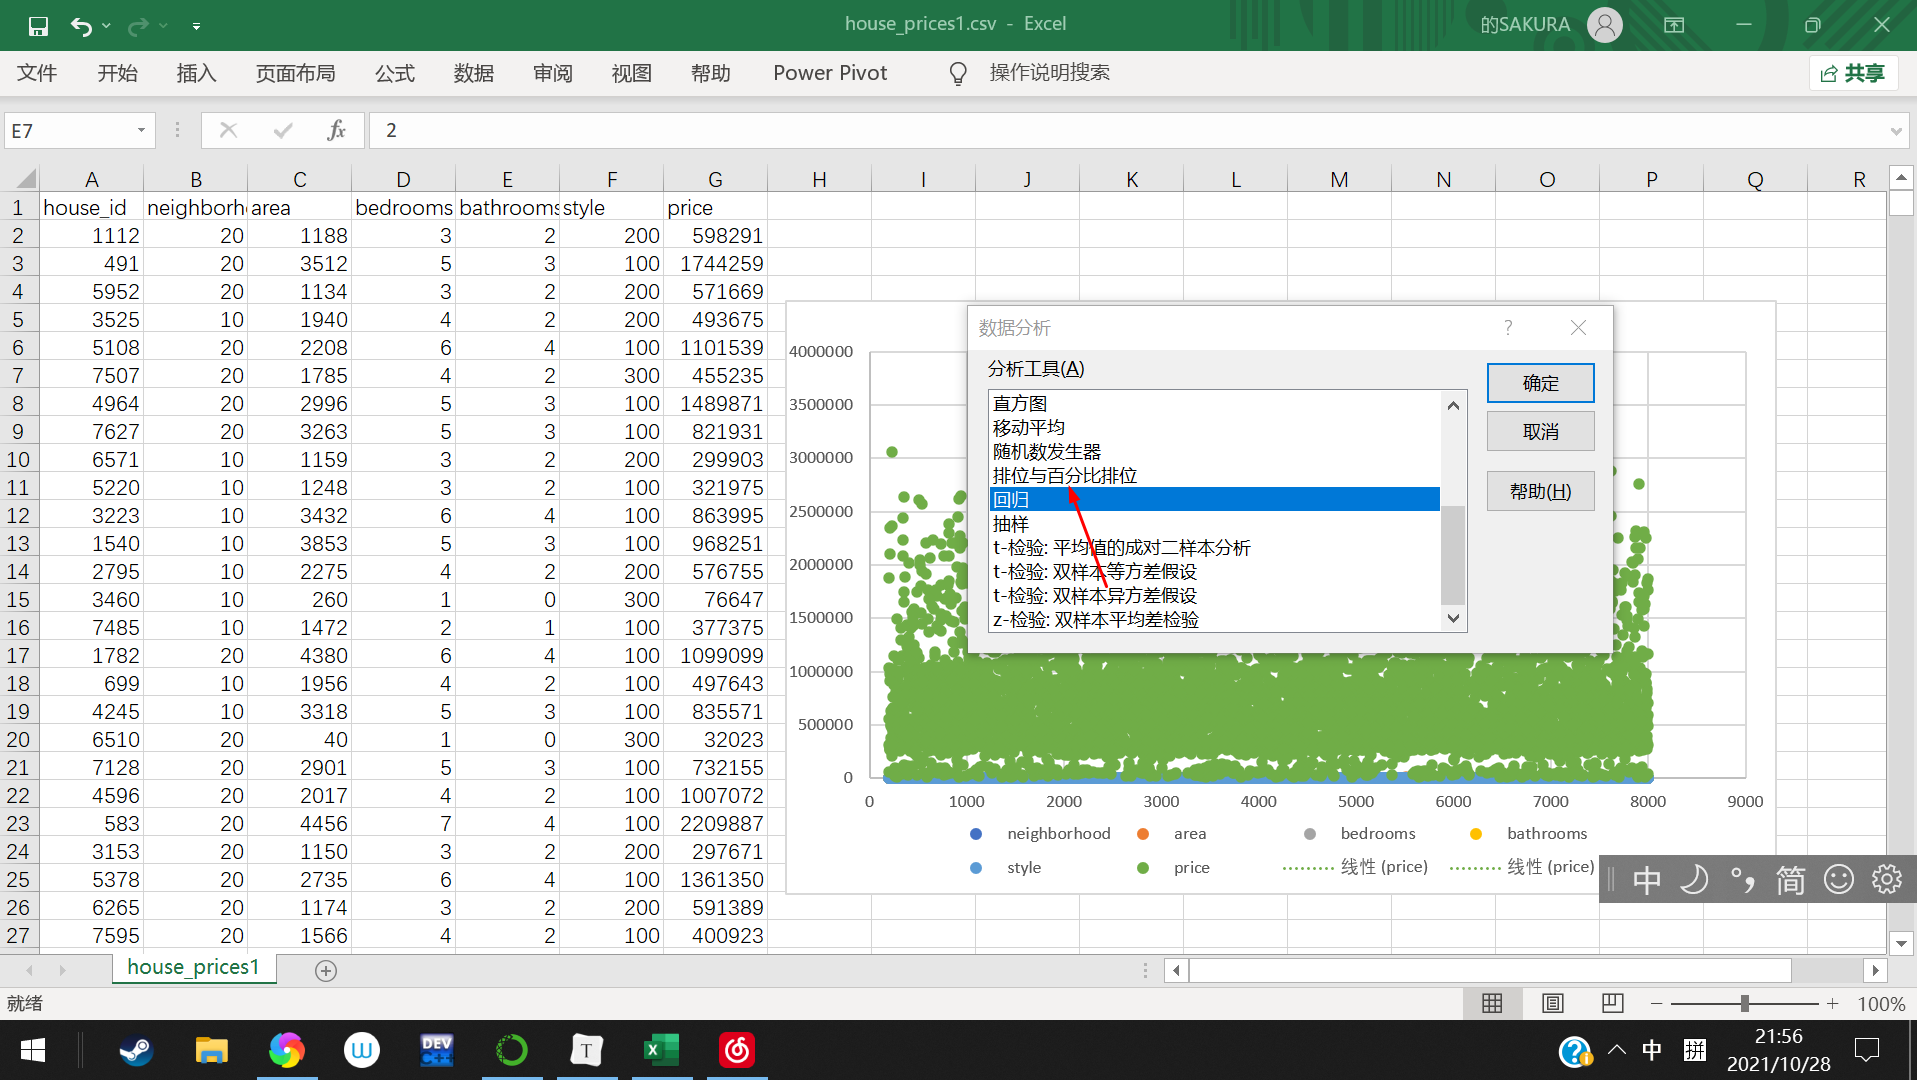Switch to the 数据 ribbon tab
This screenshot has width=1917, height=1080.
coord(474,73)
